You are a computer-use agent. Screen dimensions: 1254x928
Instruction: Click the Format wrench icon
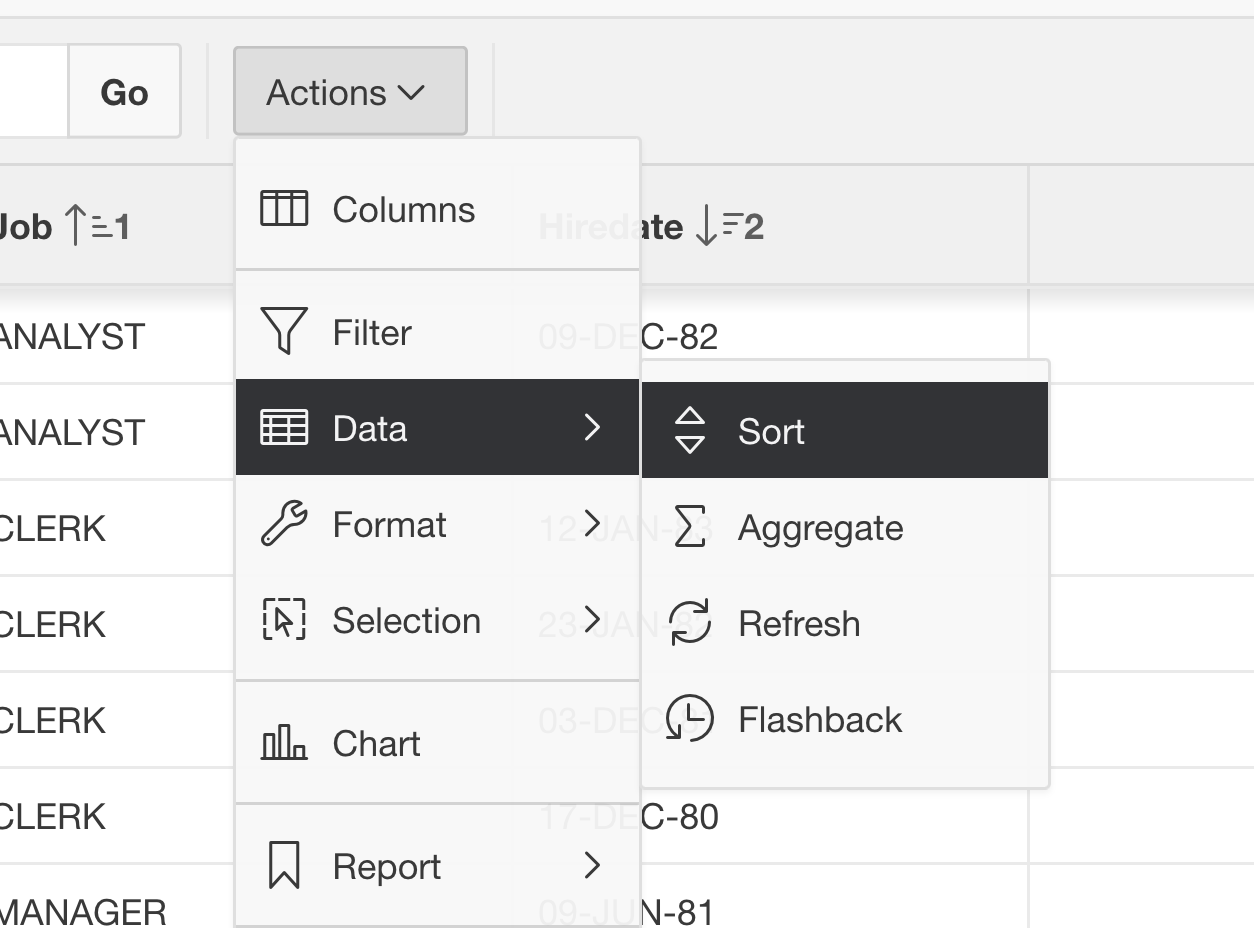coord(284,524)
